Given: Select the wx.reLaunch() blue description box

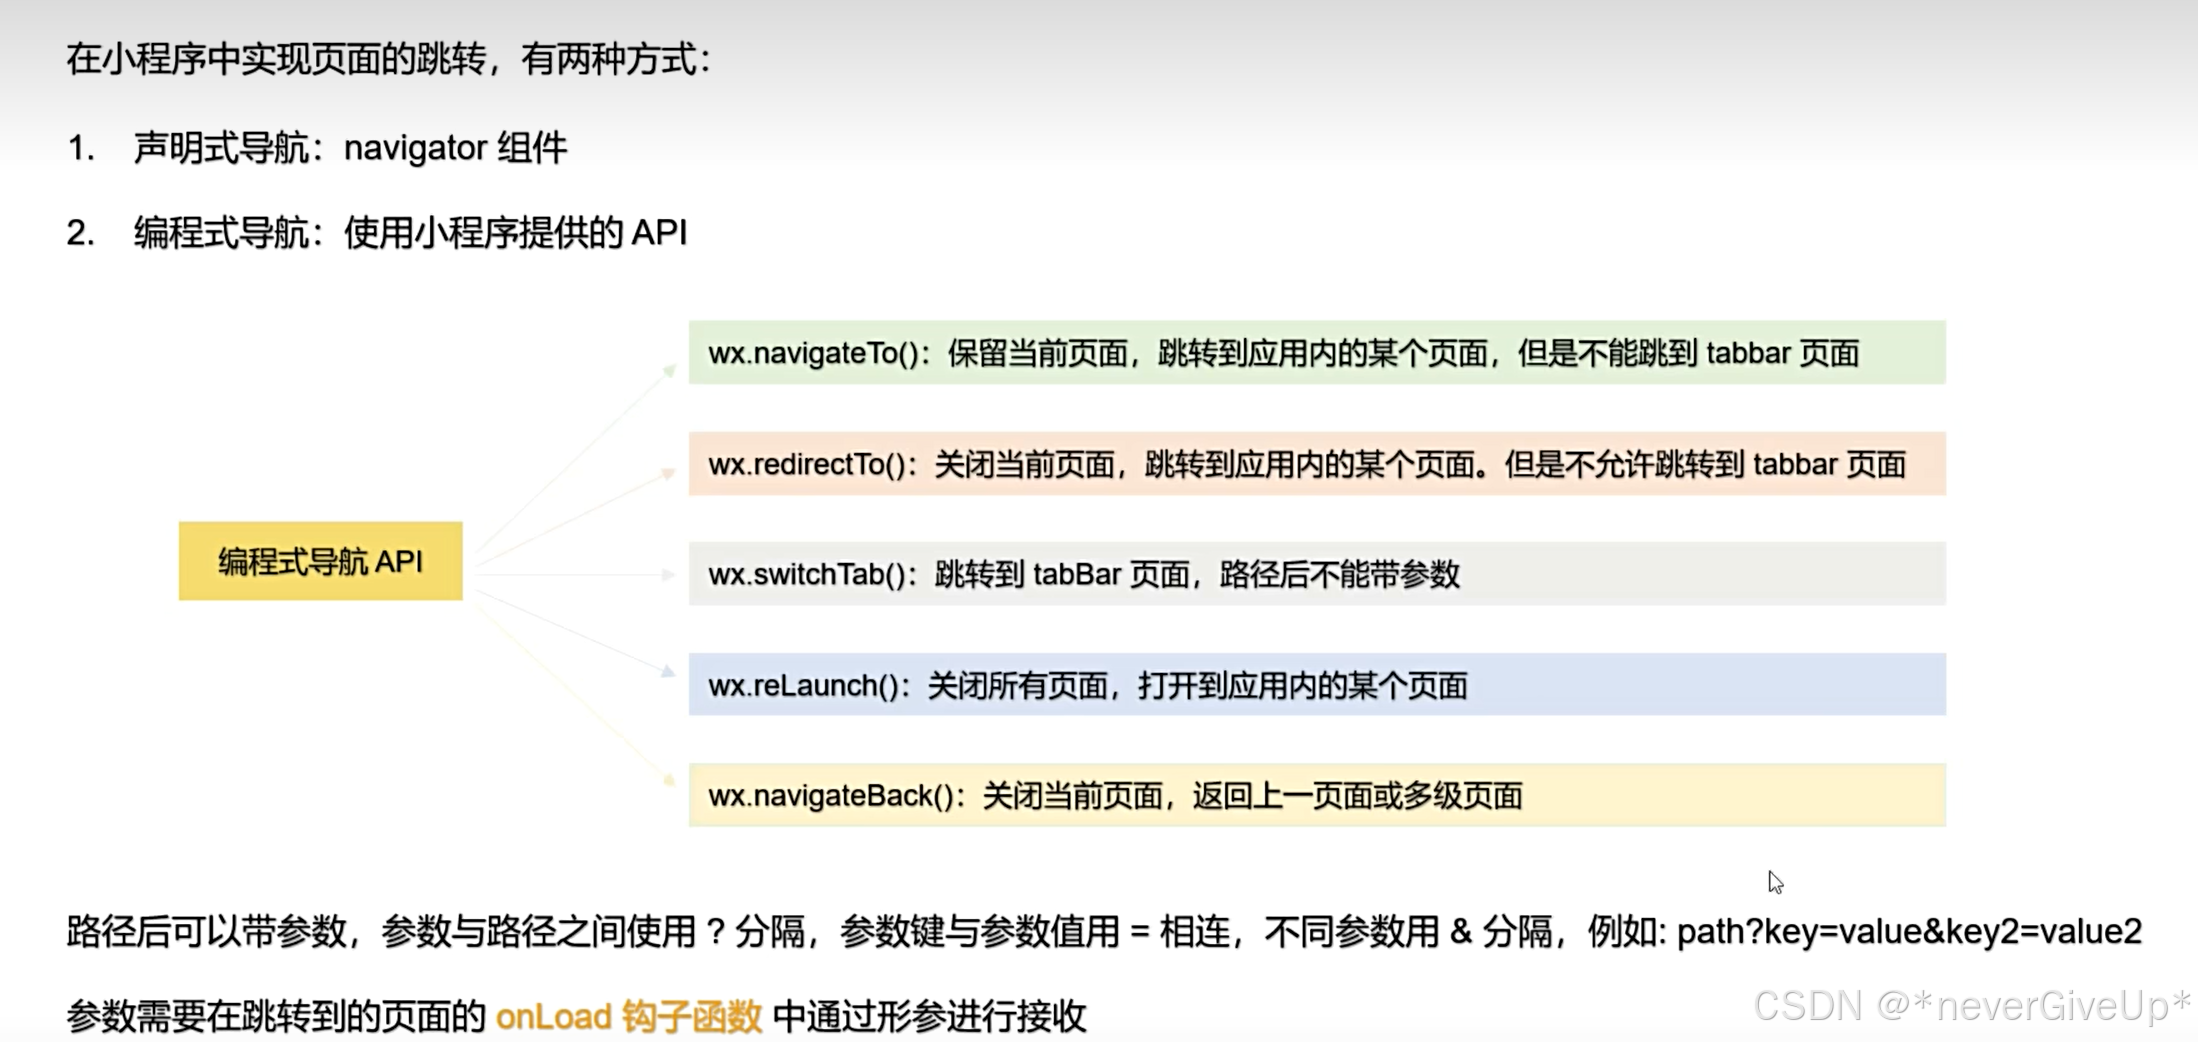Looking at the screenshot, I should 1317,684.
